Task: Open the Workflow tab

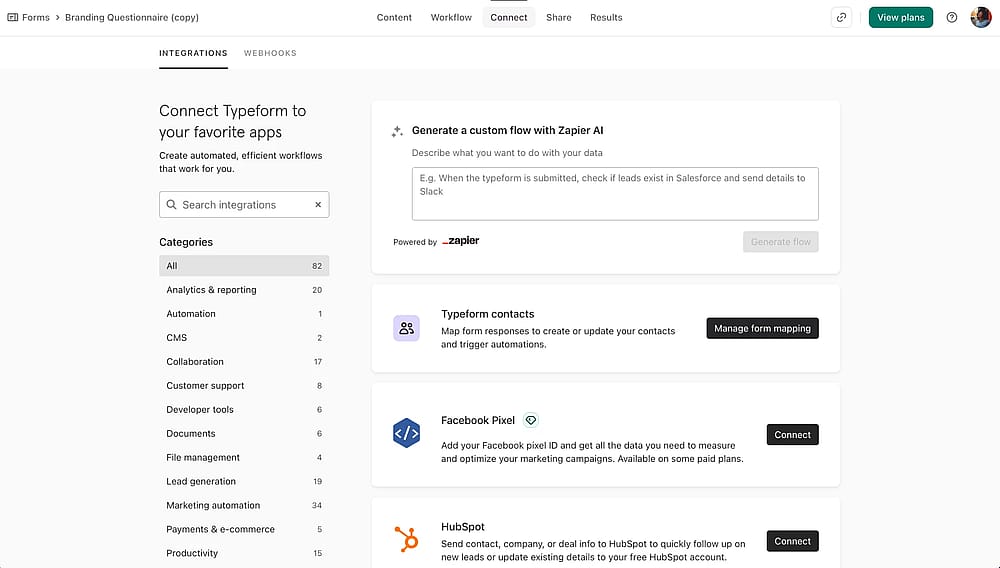Action: pyautogui.click(x=451, y=17)
